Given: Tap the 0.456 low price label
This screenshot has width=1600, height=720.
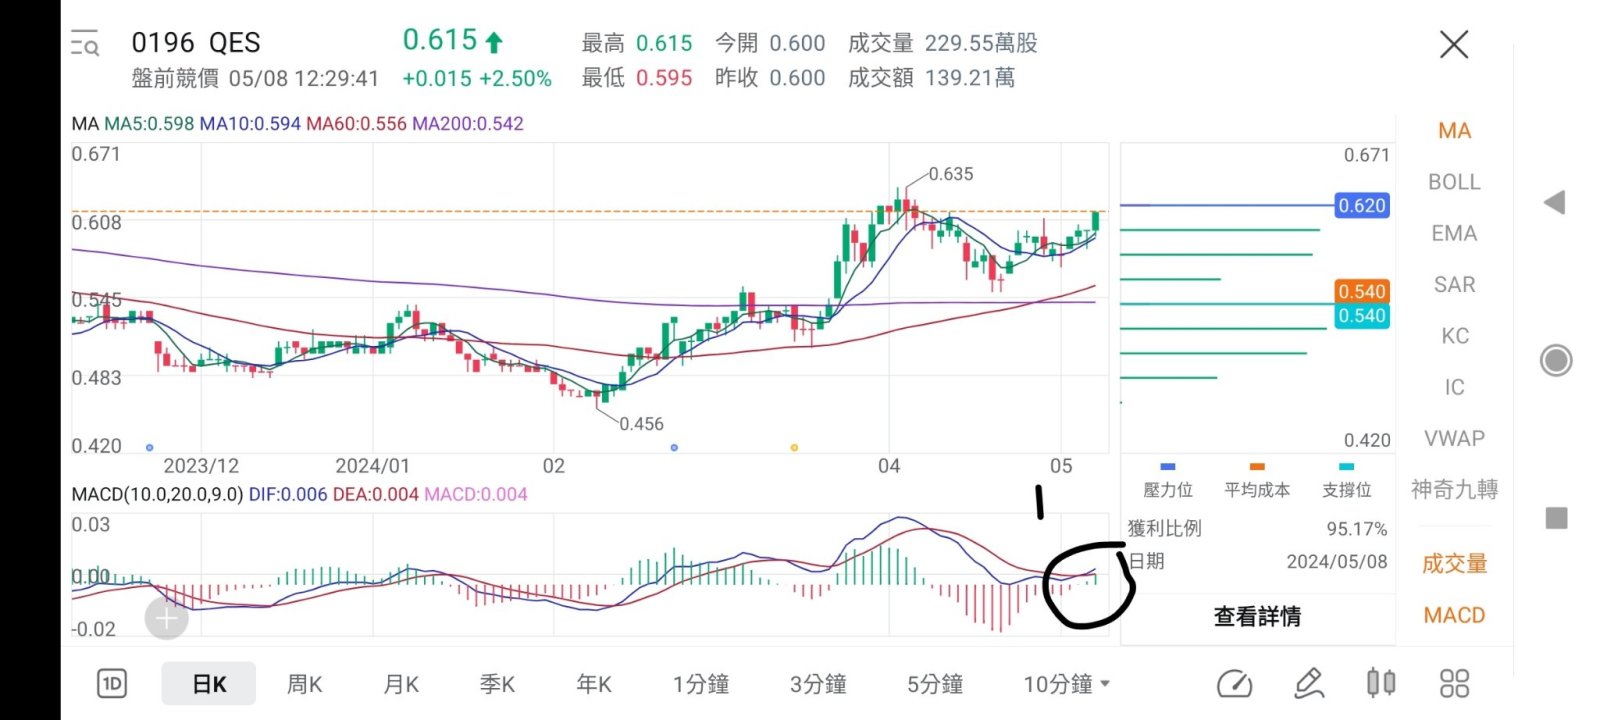Looking at the screenshot, I should tap(641, 424).
